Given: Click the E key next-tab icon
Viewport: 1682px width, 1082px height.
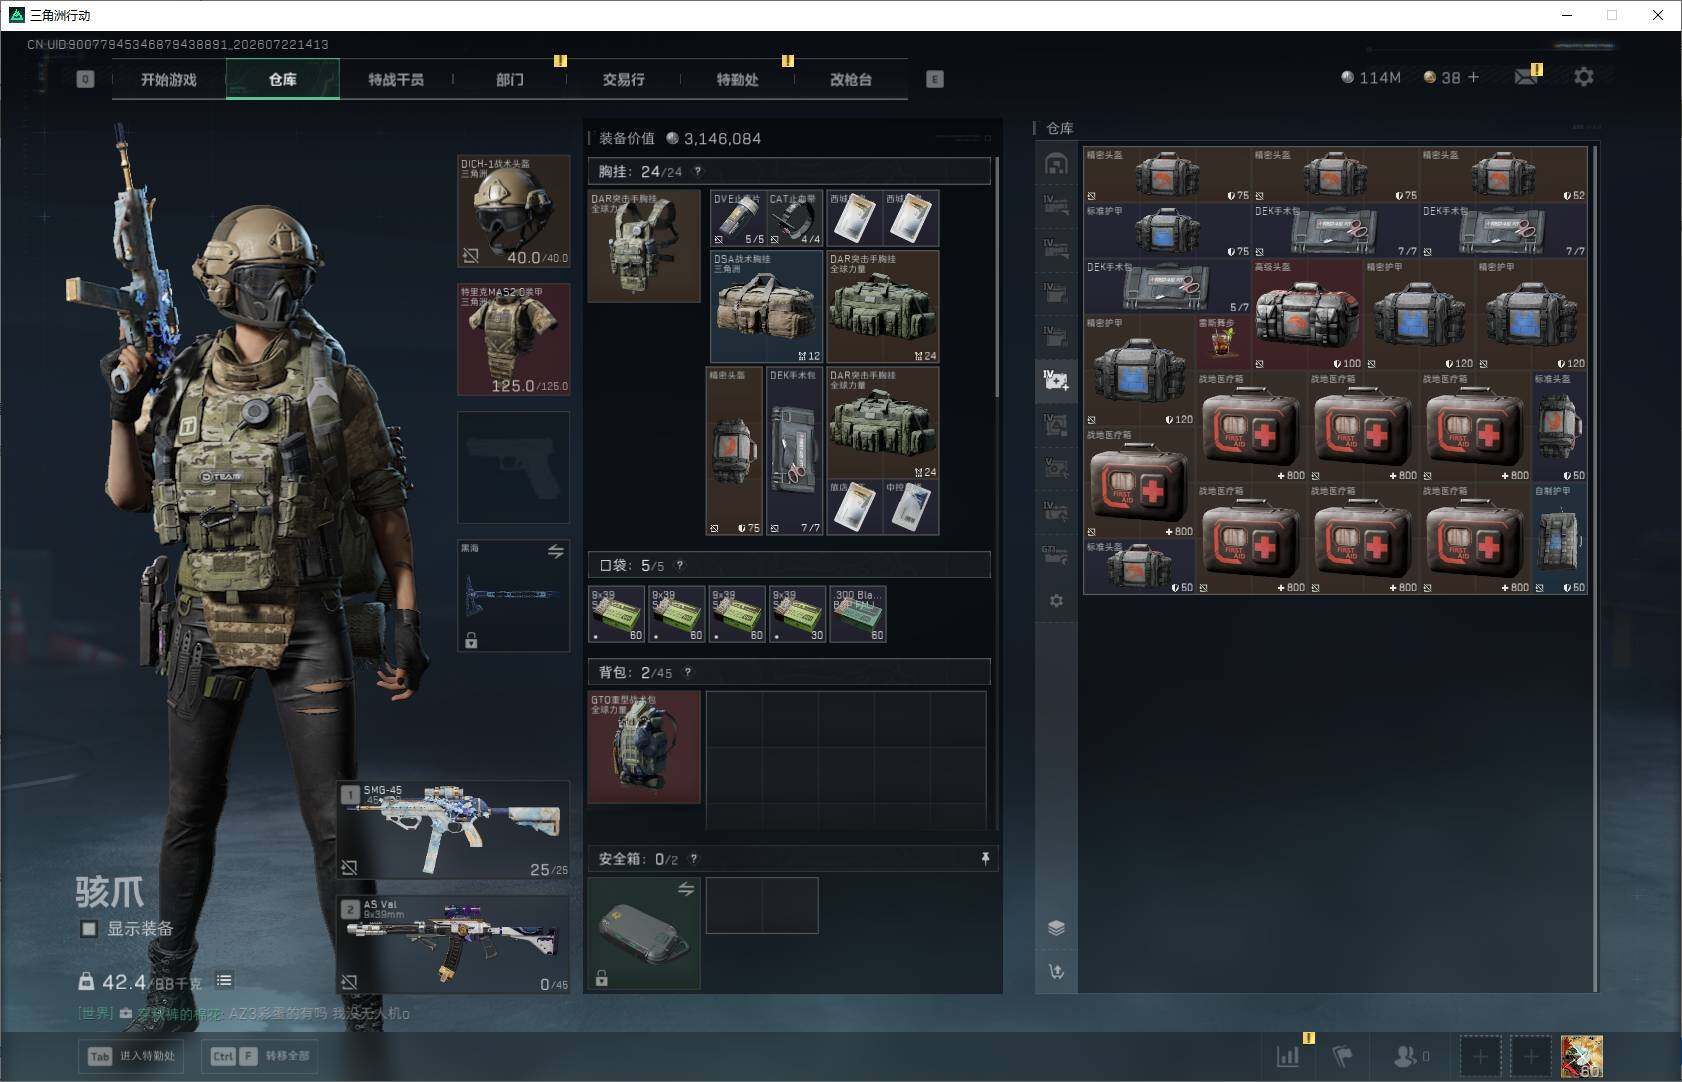Looking at the screenshot, I should coord(935,79).
